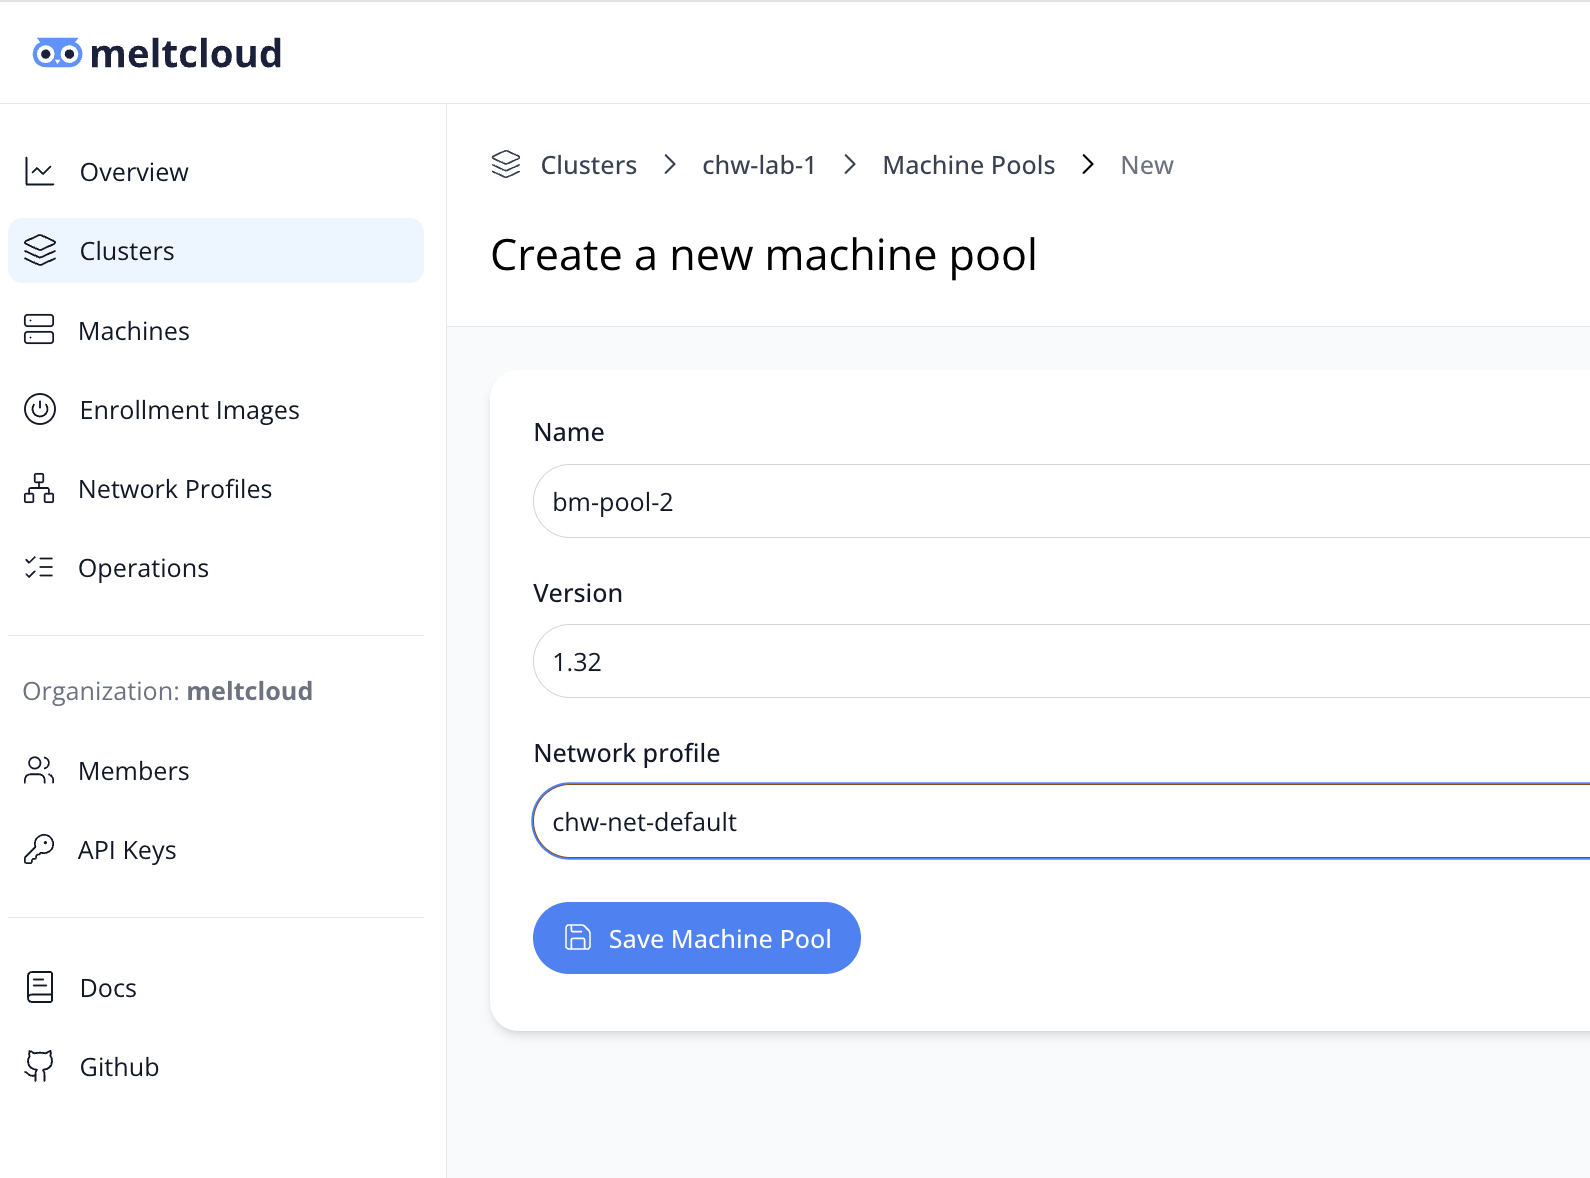
Task: Click the Github cat icon
Action: [39, 1067]
